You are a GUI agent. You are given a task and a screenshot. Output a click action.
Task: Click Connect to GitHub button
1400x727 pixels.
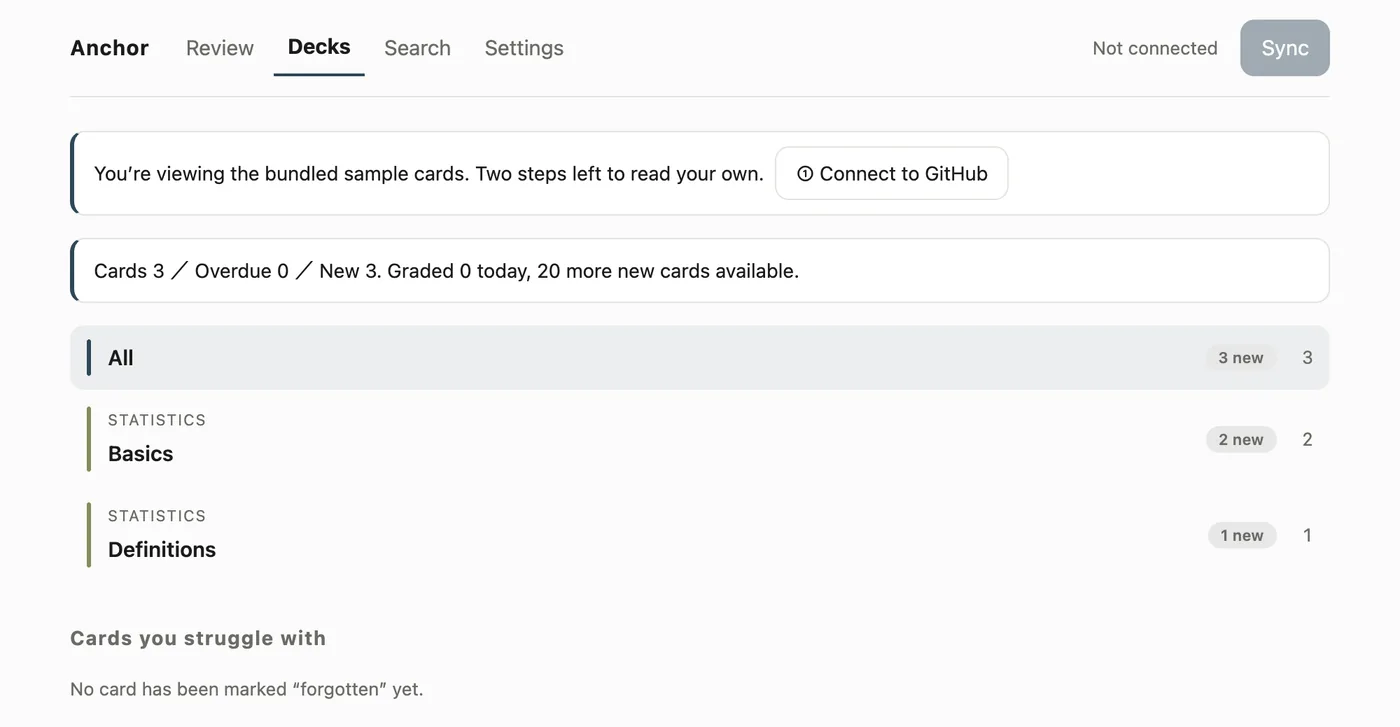891,174
